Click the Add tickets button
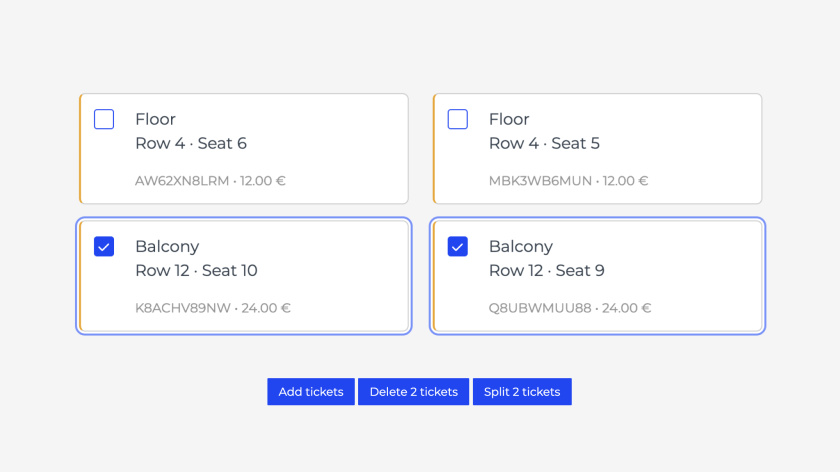This screenshot has height=472, width=840. coord(311,392)
